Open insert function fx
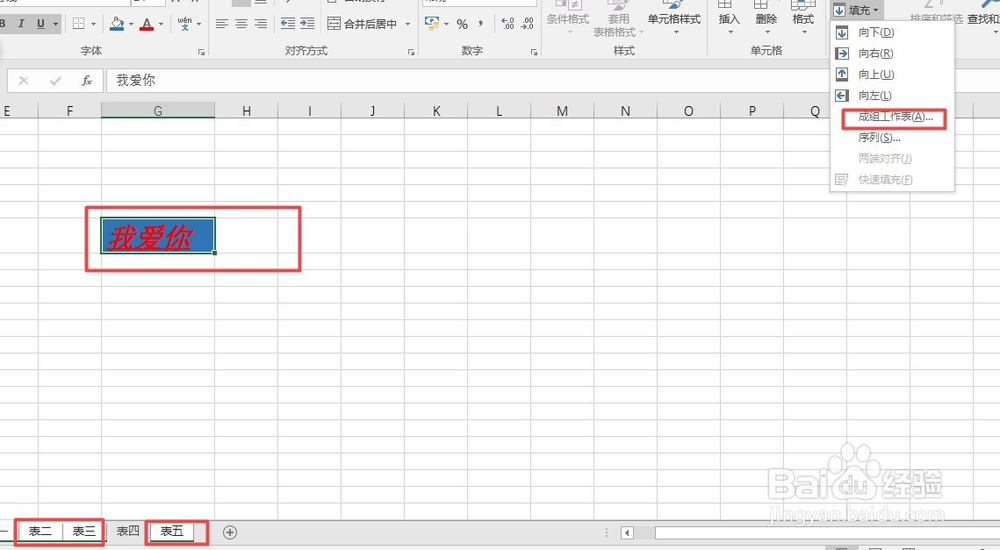 point(87,80)
